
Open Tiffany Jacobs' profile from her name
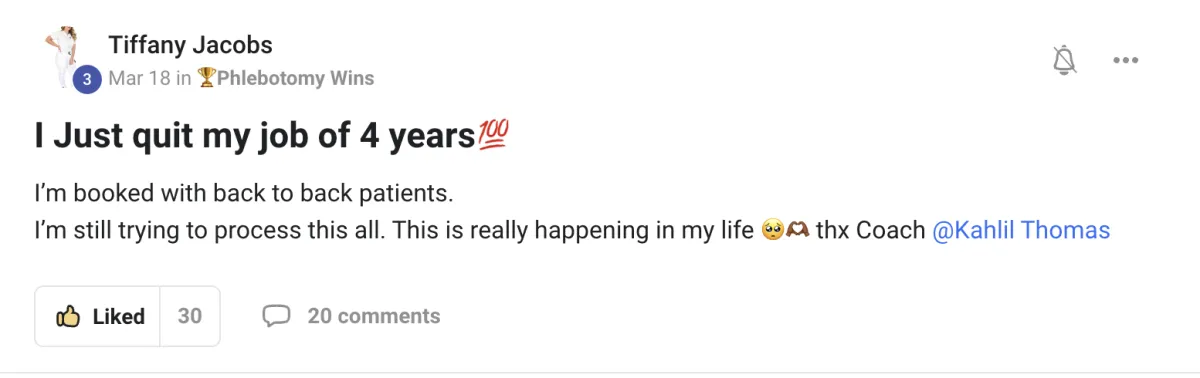coord(190,45)
